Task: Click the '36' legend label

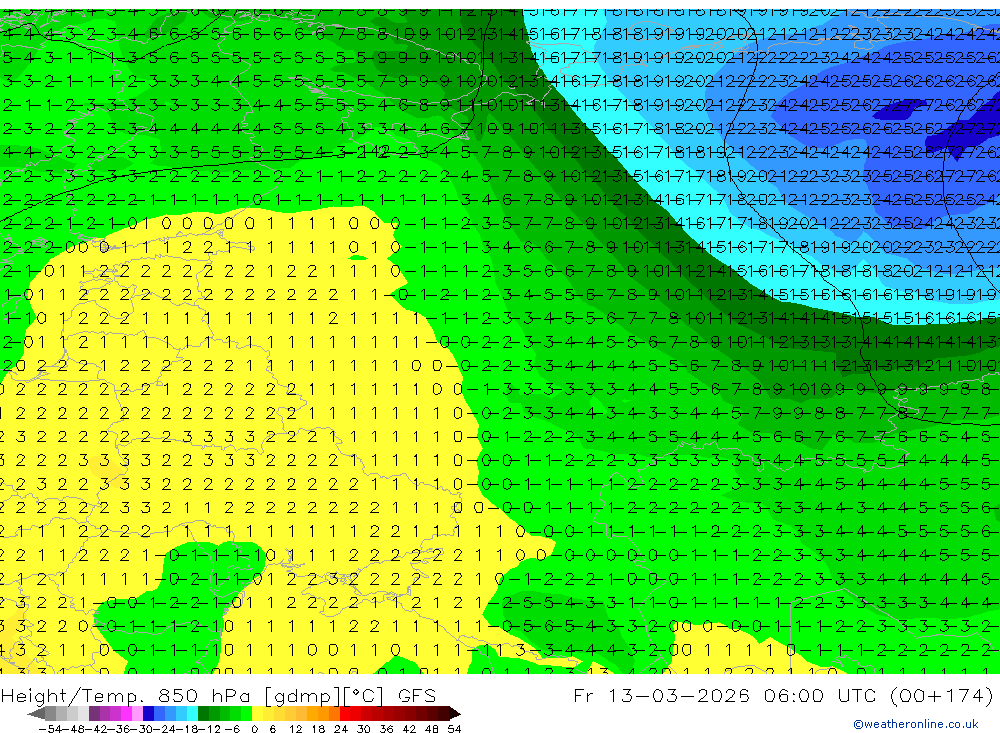Action: pos(386,729)
